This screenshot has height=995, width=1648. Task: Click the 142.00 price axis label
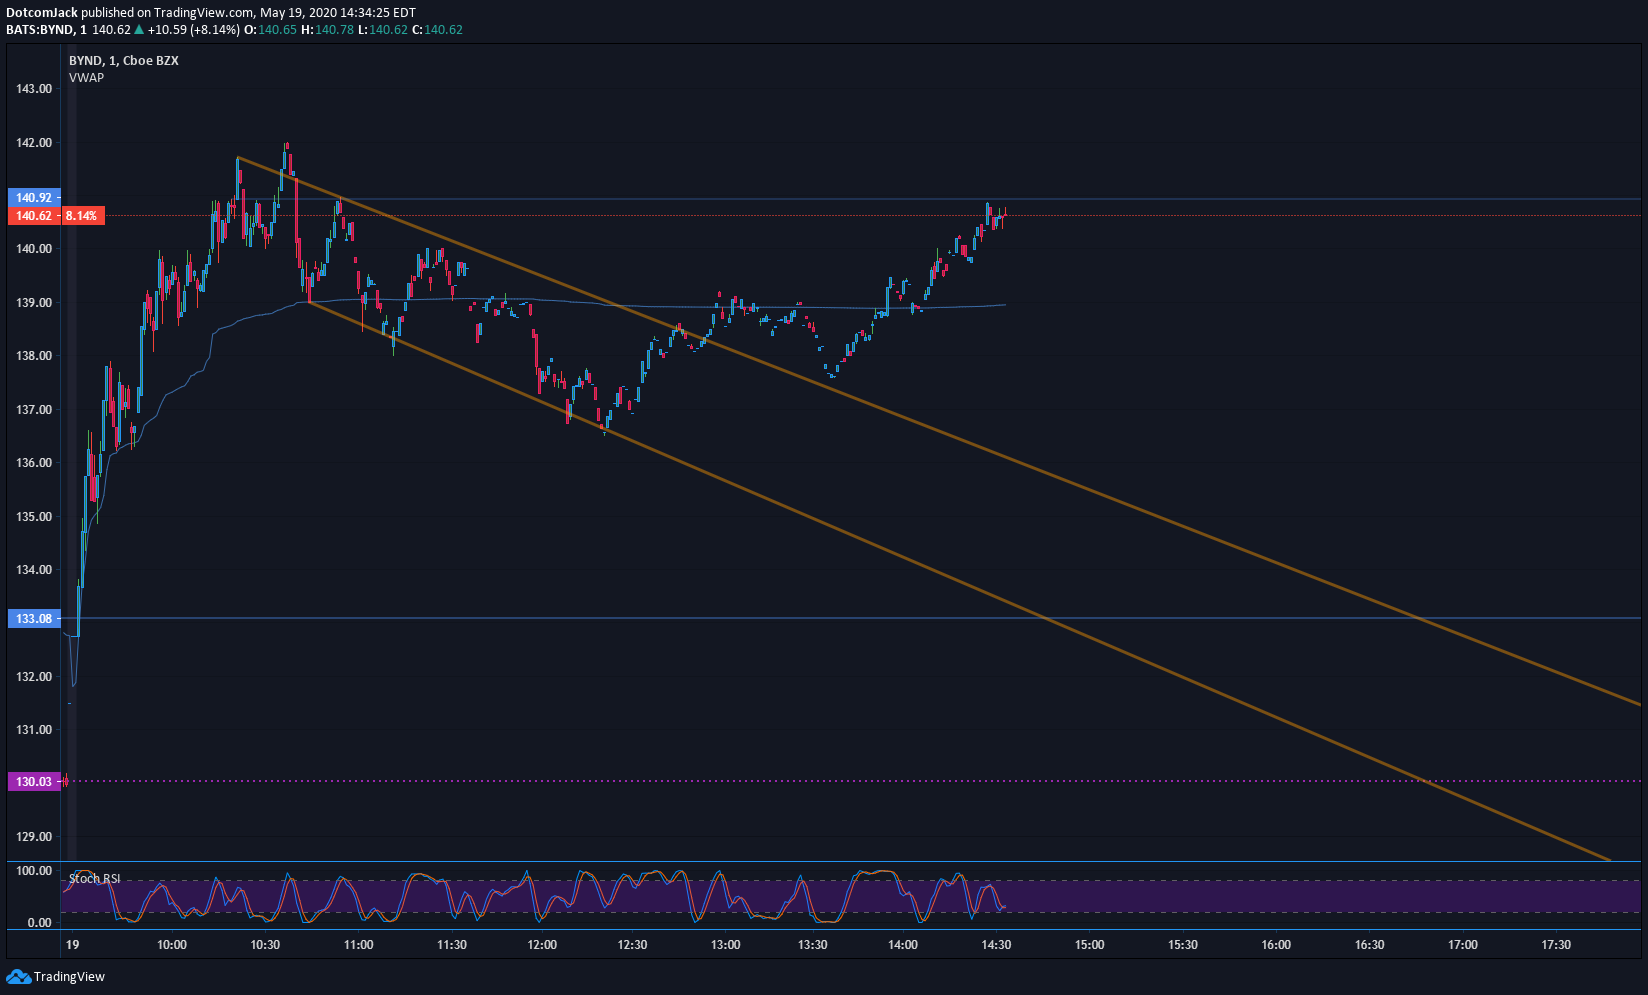[x=34, y=143]
